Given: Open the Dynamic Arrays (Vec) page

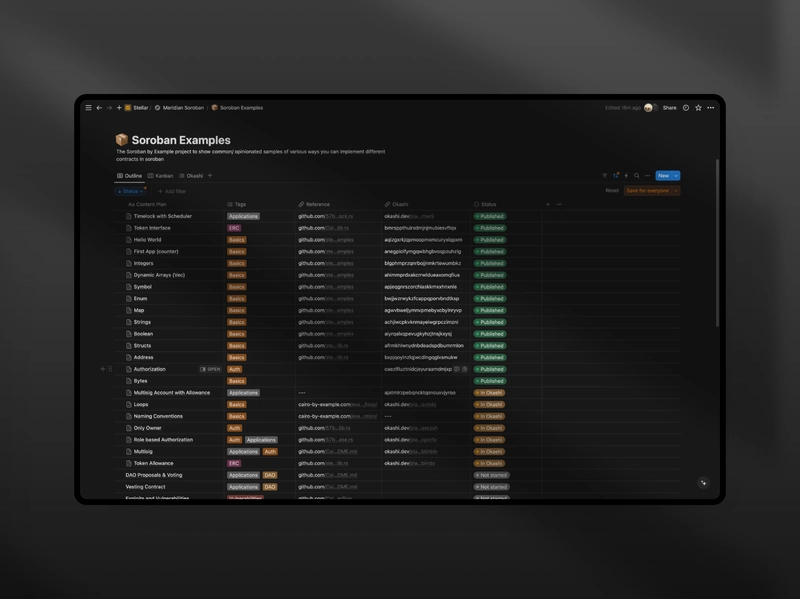Looking at the screenshot, I should [x=159, y=275].
